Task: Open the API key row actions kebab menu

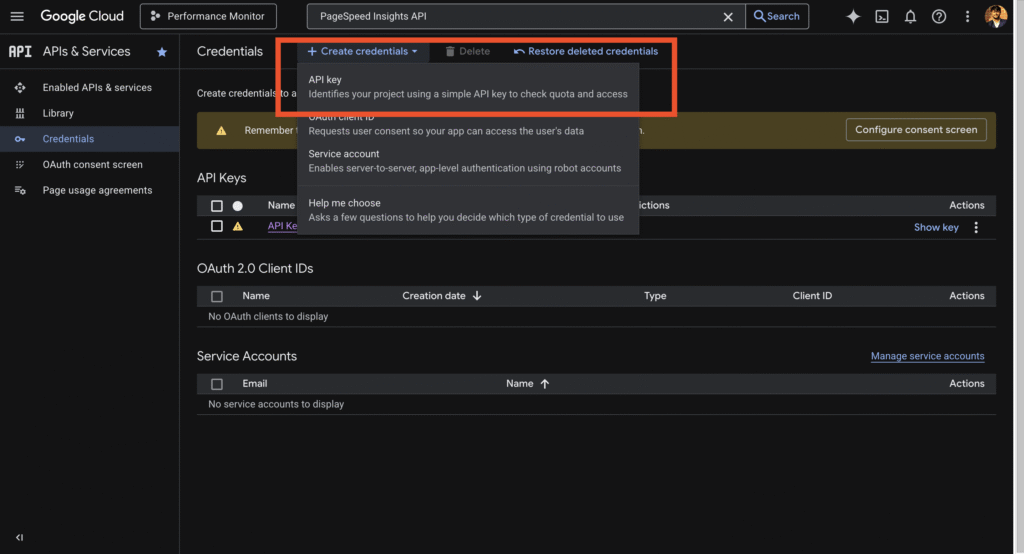Action: click(976, 228)
